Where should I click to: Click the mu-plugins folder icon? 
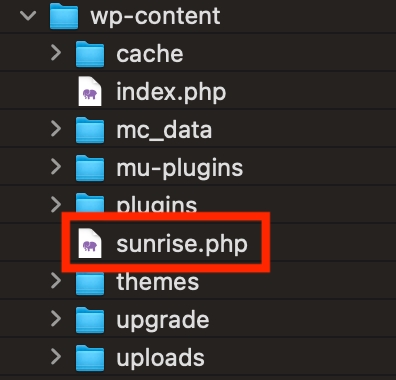pyautogui.click(x=90, y=168)
